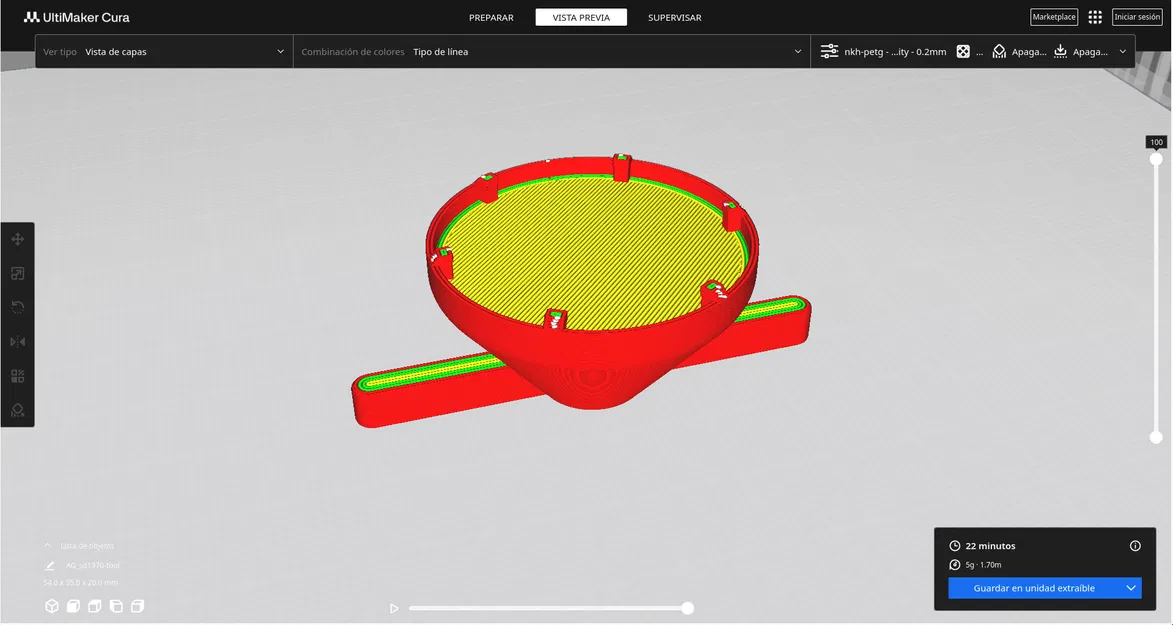Switch to the VISTA PREVIA stage

(581, 17)
